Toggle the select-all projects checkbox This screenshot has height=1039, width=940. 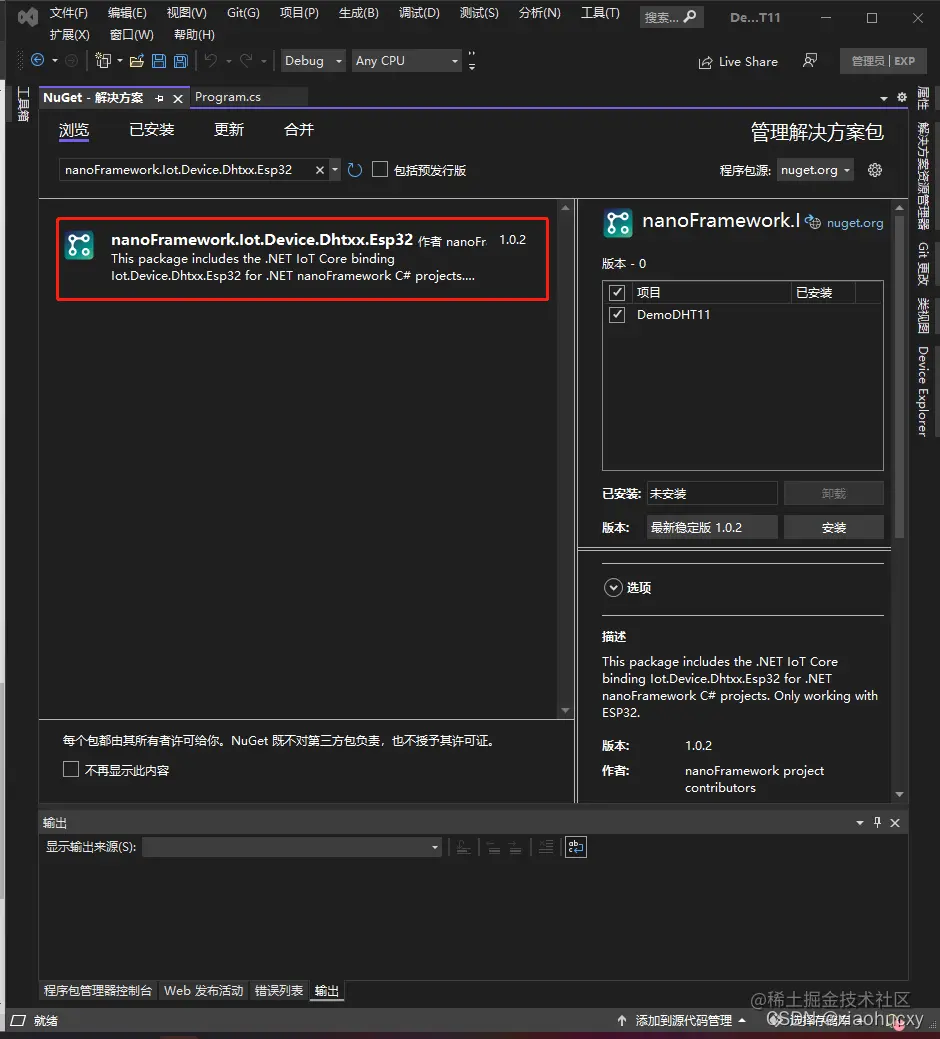point(617,292)
